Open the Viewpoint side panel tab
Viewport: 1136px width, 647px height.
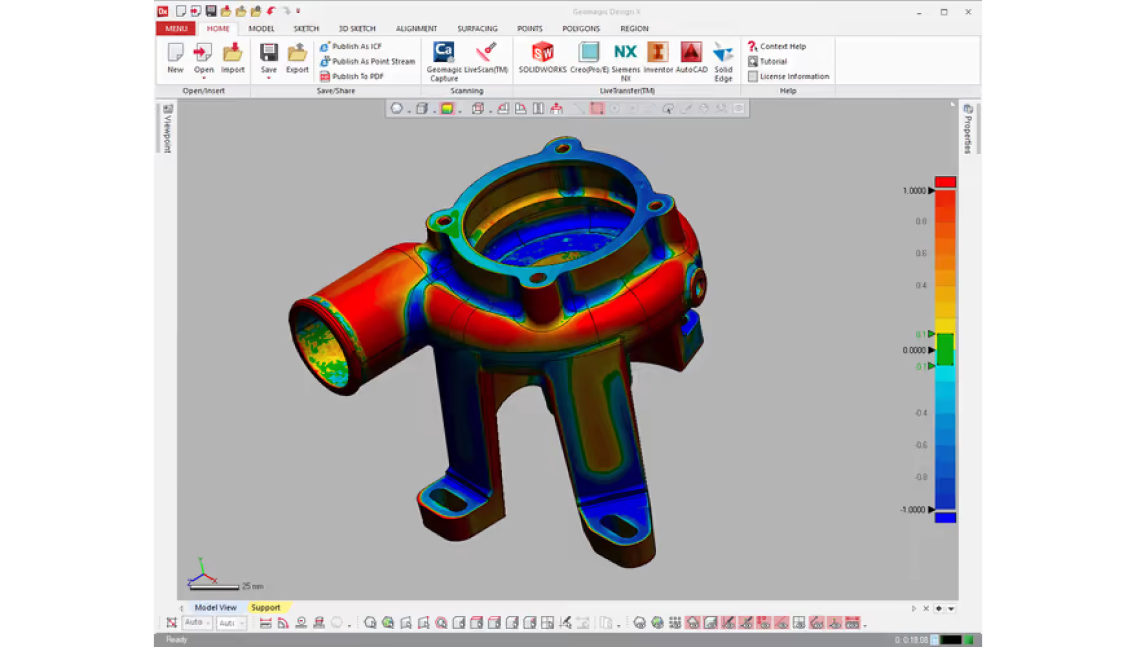pos(167,128)
